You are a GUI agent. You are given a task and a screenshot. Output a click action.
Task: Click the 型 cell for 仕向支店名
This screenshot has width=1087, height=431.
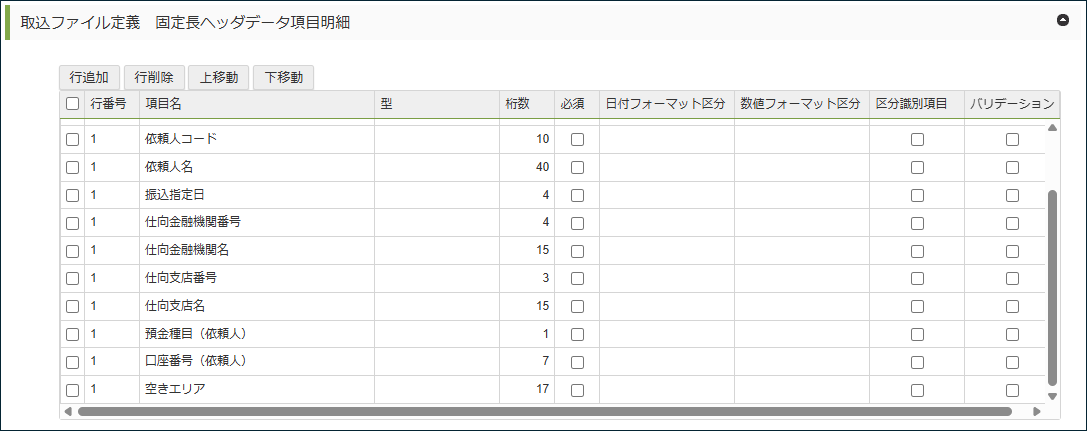click(436, 305)
